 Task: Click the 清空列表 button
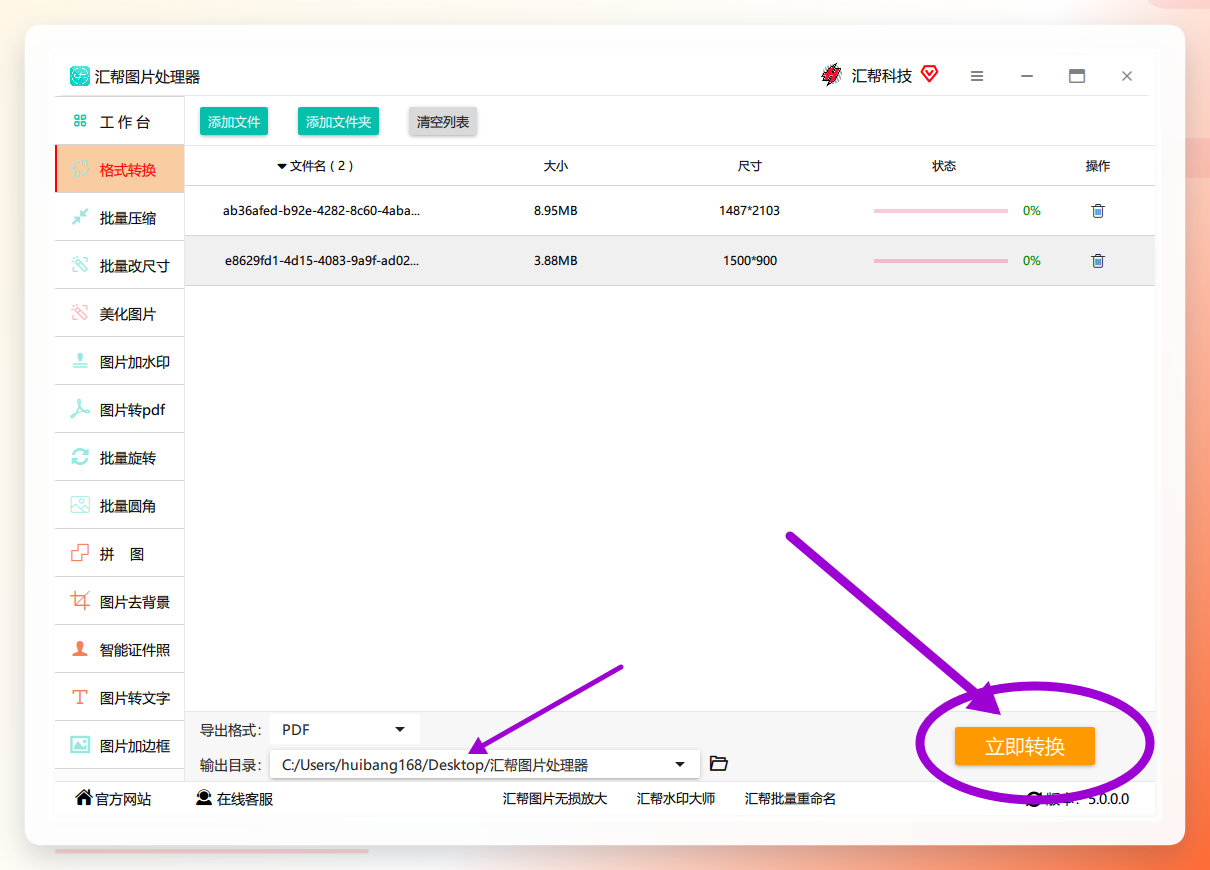pos(443,122)
